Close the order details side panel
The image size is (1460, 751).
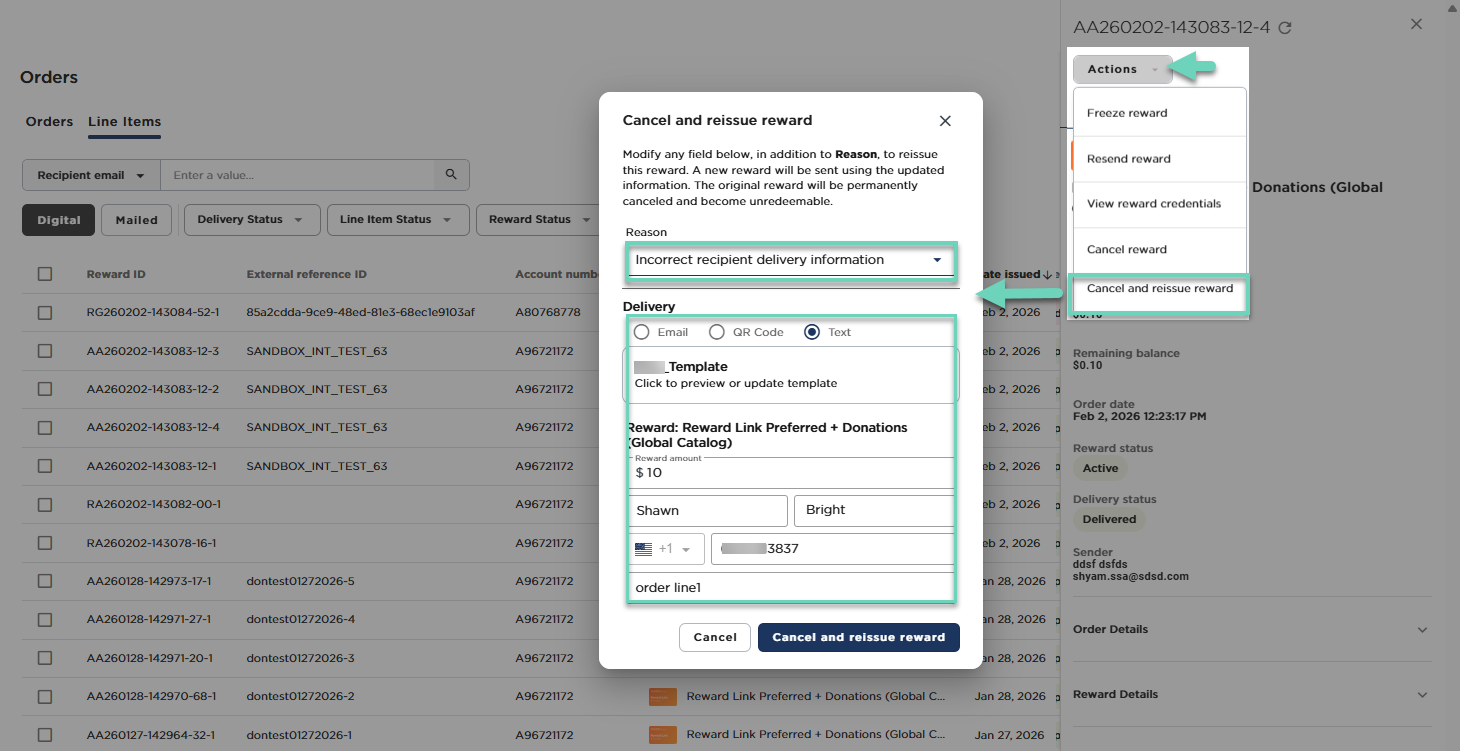(1416, 24)
